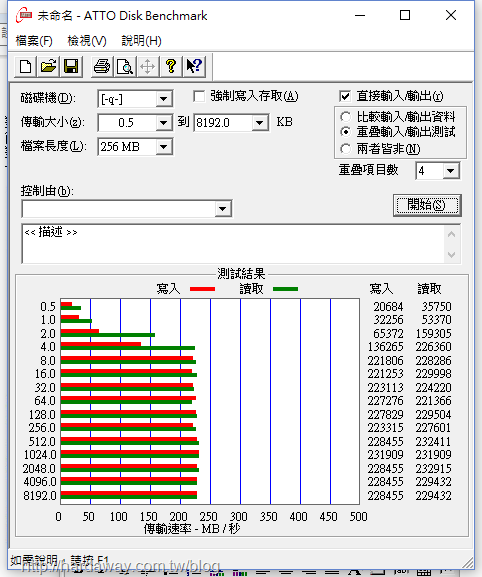
Task: Click the write value 136265
Action: (385, 347)
